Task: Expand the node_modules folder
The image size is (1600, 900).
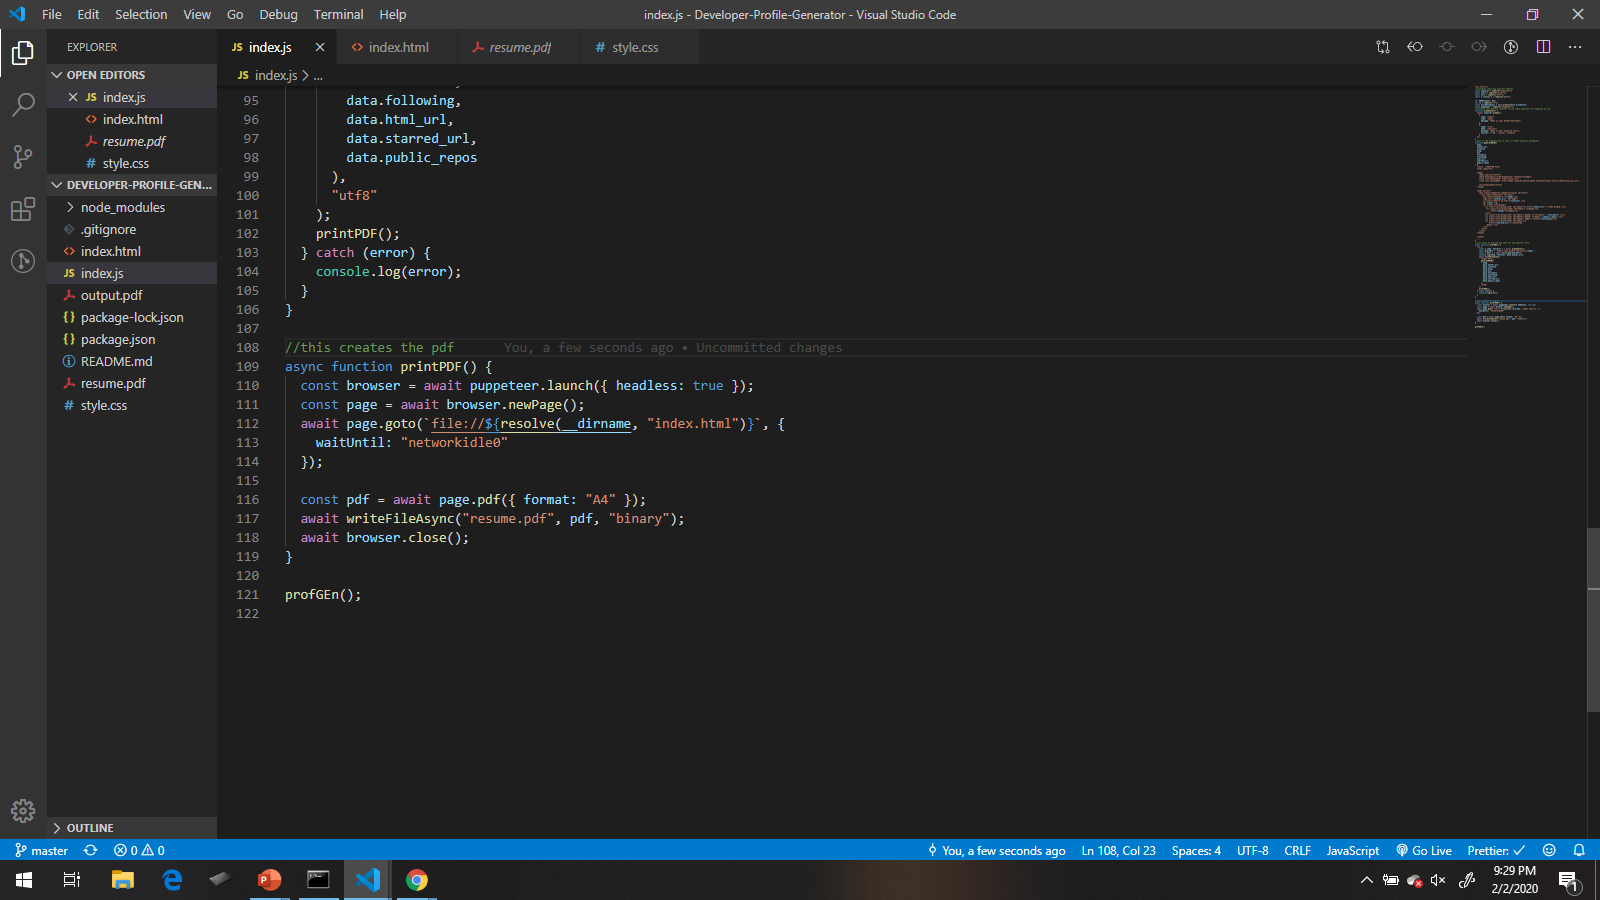Action: [x=123, y=207]
